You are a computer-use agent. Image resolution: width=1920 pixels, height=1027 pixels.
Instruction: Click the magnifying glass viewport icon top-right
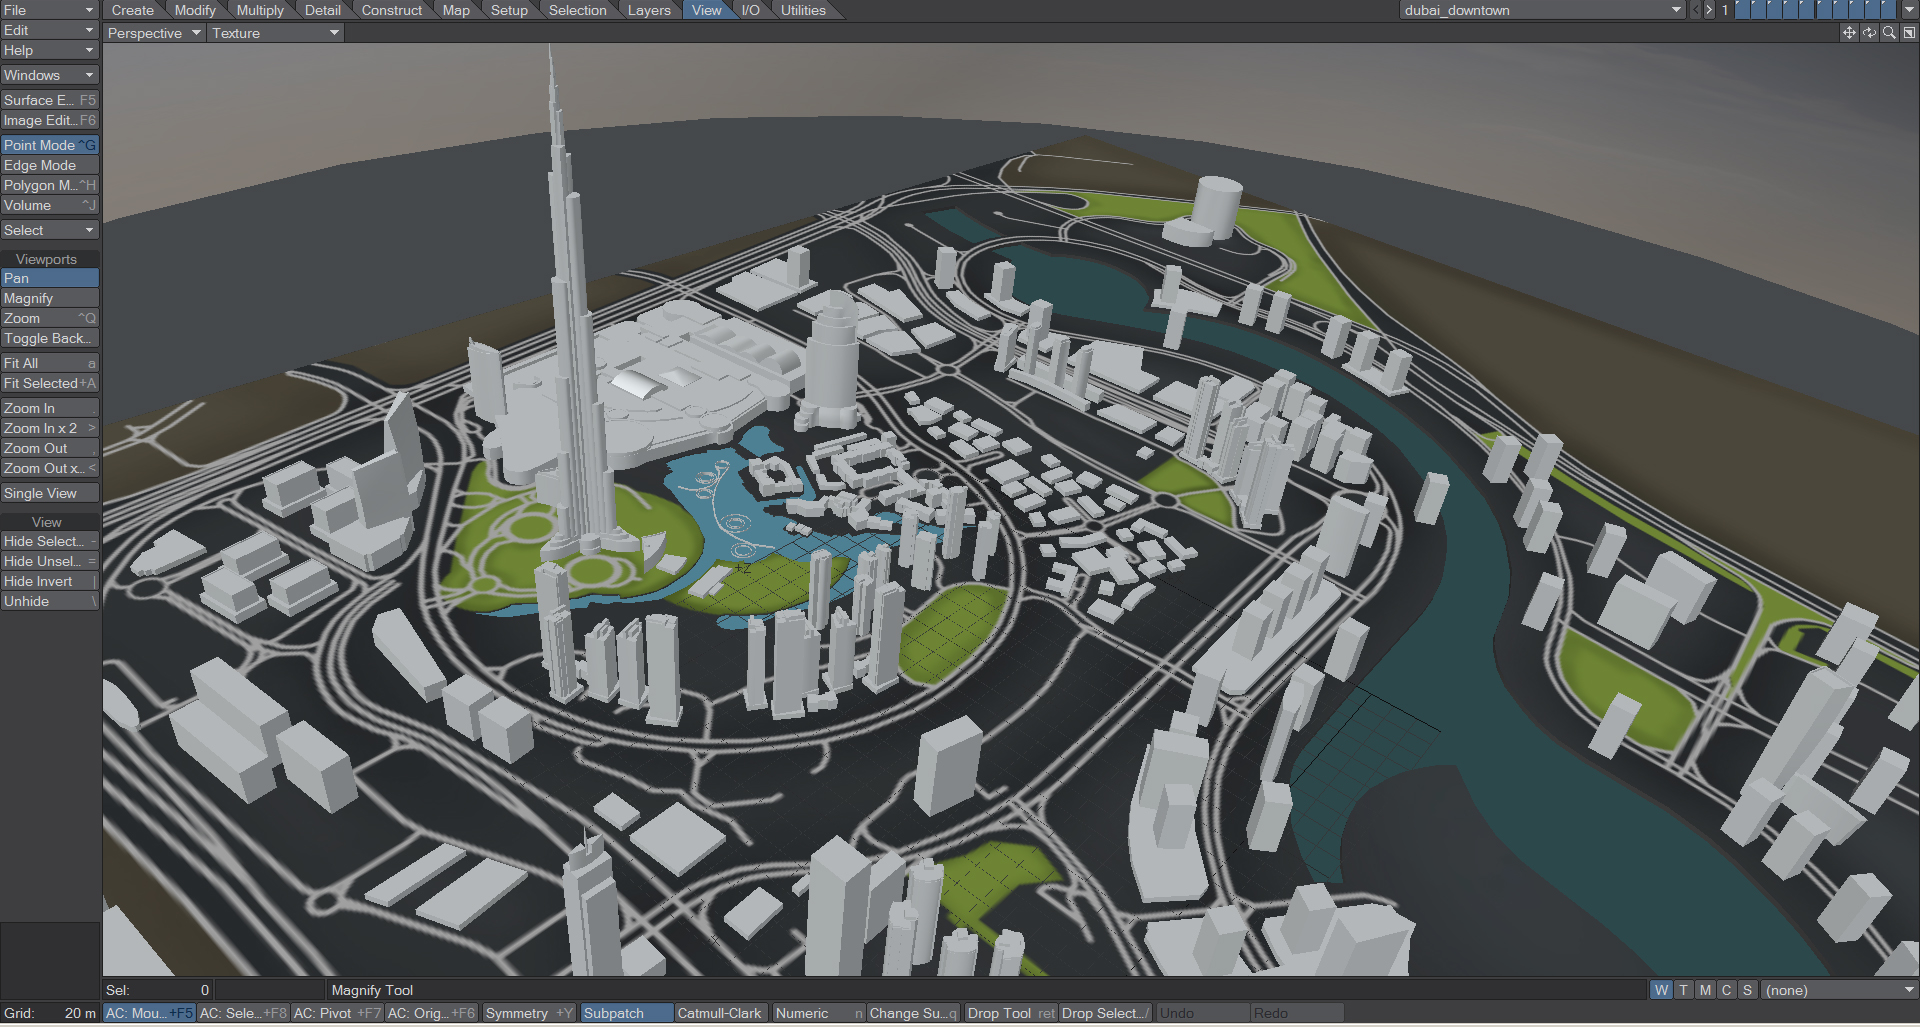tap(1889, 31)
